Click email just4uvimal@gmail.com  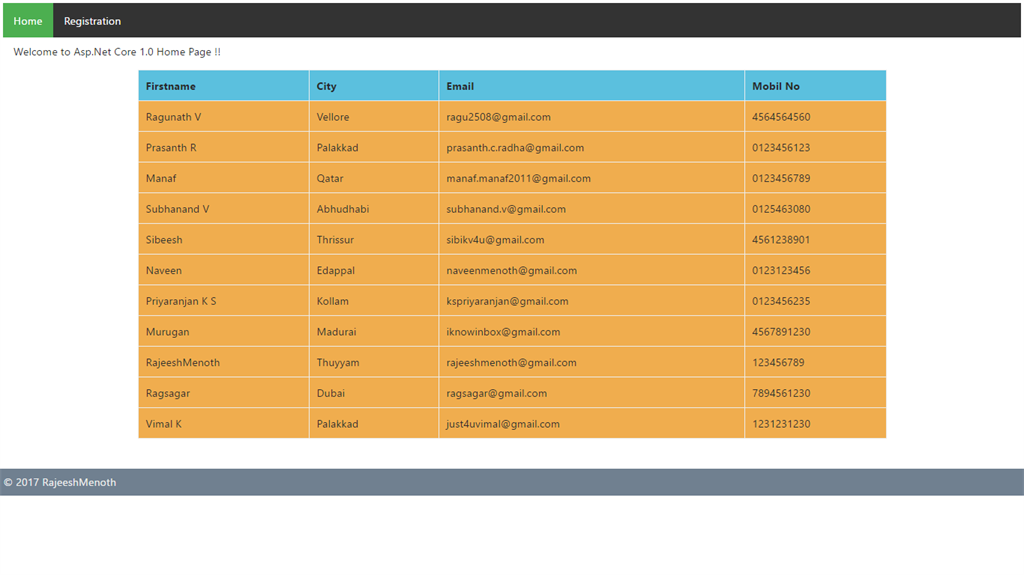pos(503,424)
